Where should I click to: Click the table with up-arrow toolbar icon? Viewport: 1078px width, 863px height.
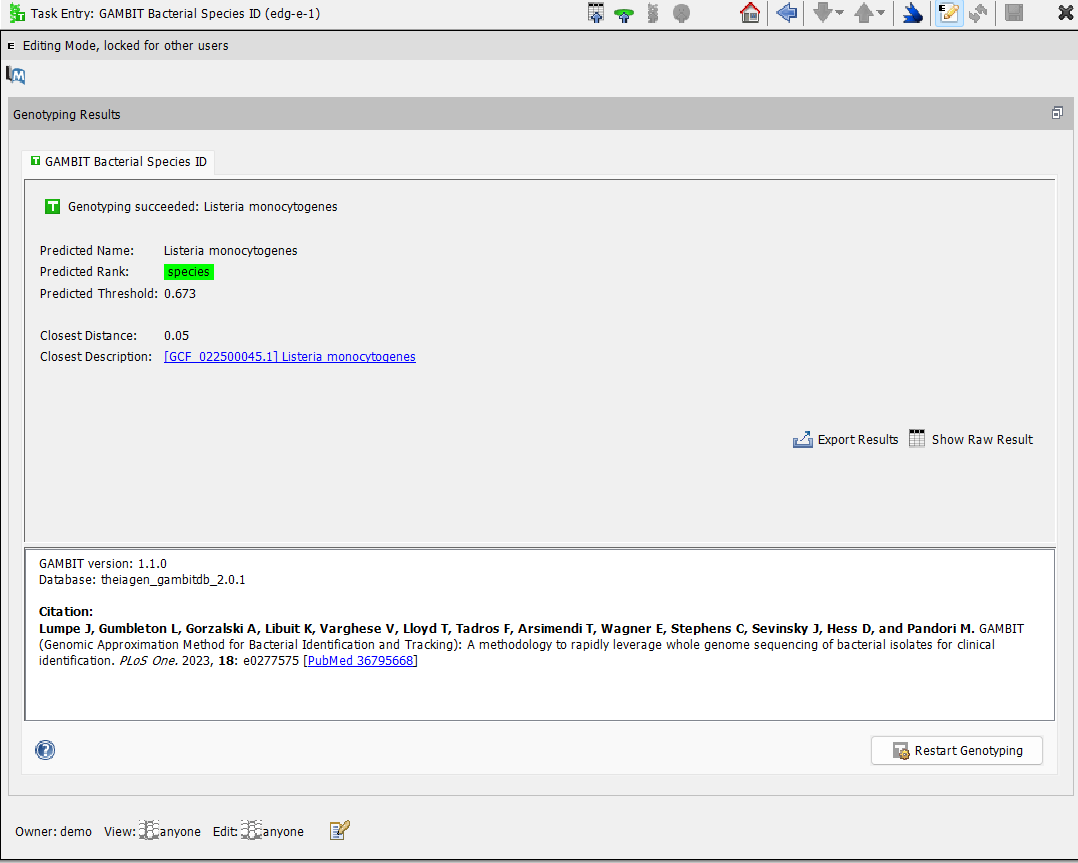[596, 14]
